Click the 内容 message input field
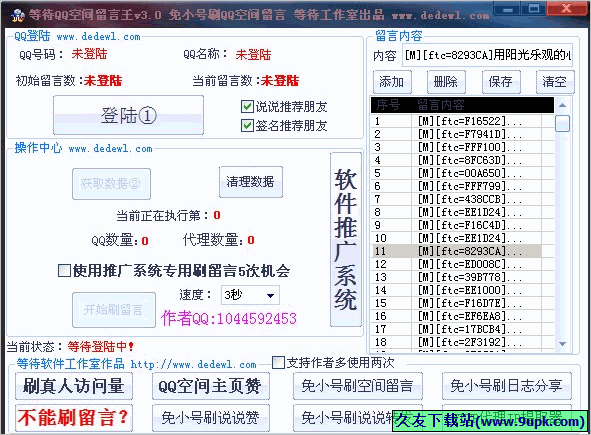Screen dimensions: 591x435 pos(487,55)
